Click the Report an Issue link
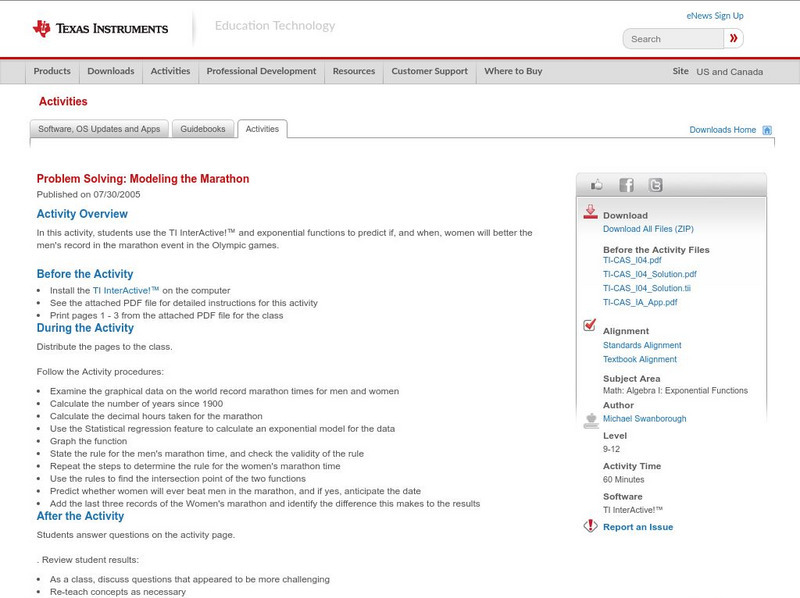Image resolution: width=800 pixels, height=598 pixels. 638,527
